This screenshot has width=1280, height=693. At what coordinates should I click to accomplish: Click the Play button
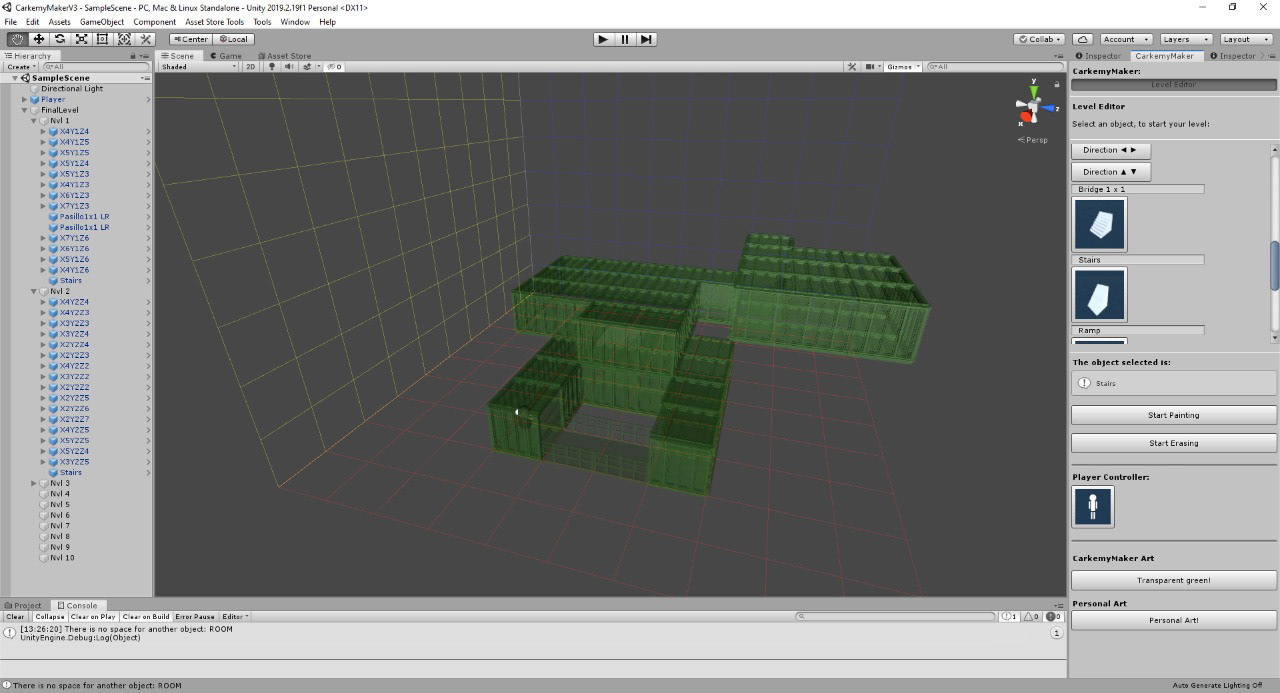click(602, 39)
